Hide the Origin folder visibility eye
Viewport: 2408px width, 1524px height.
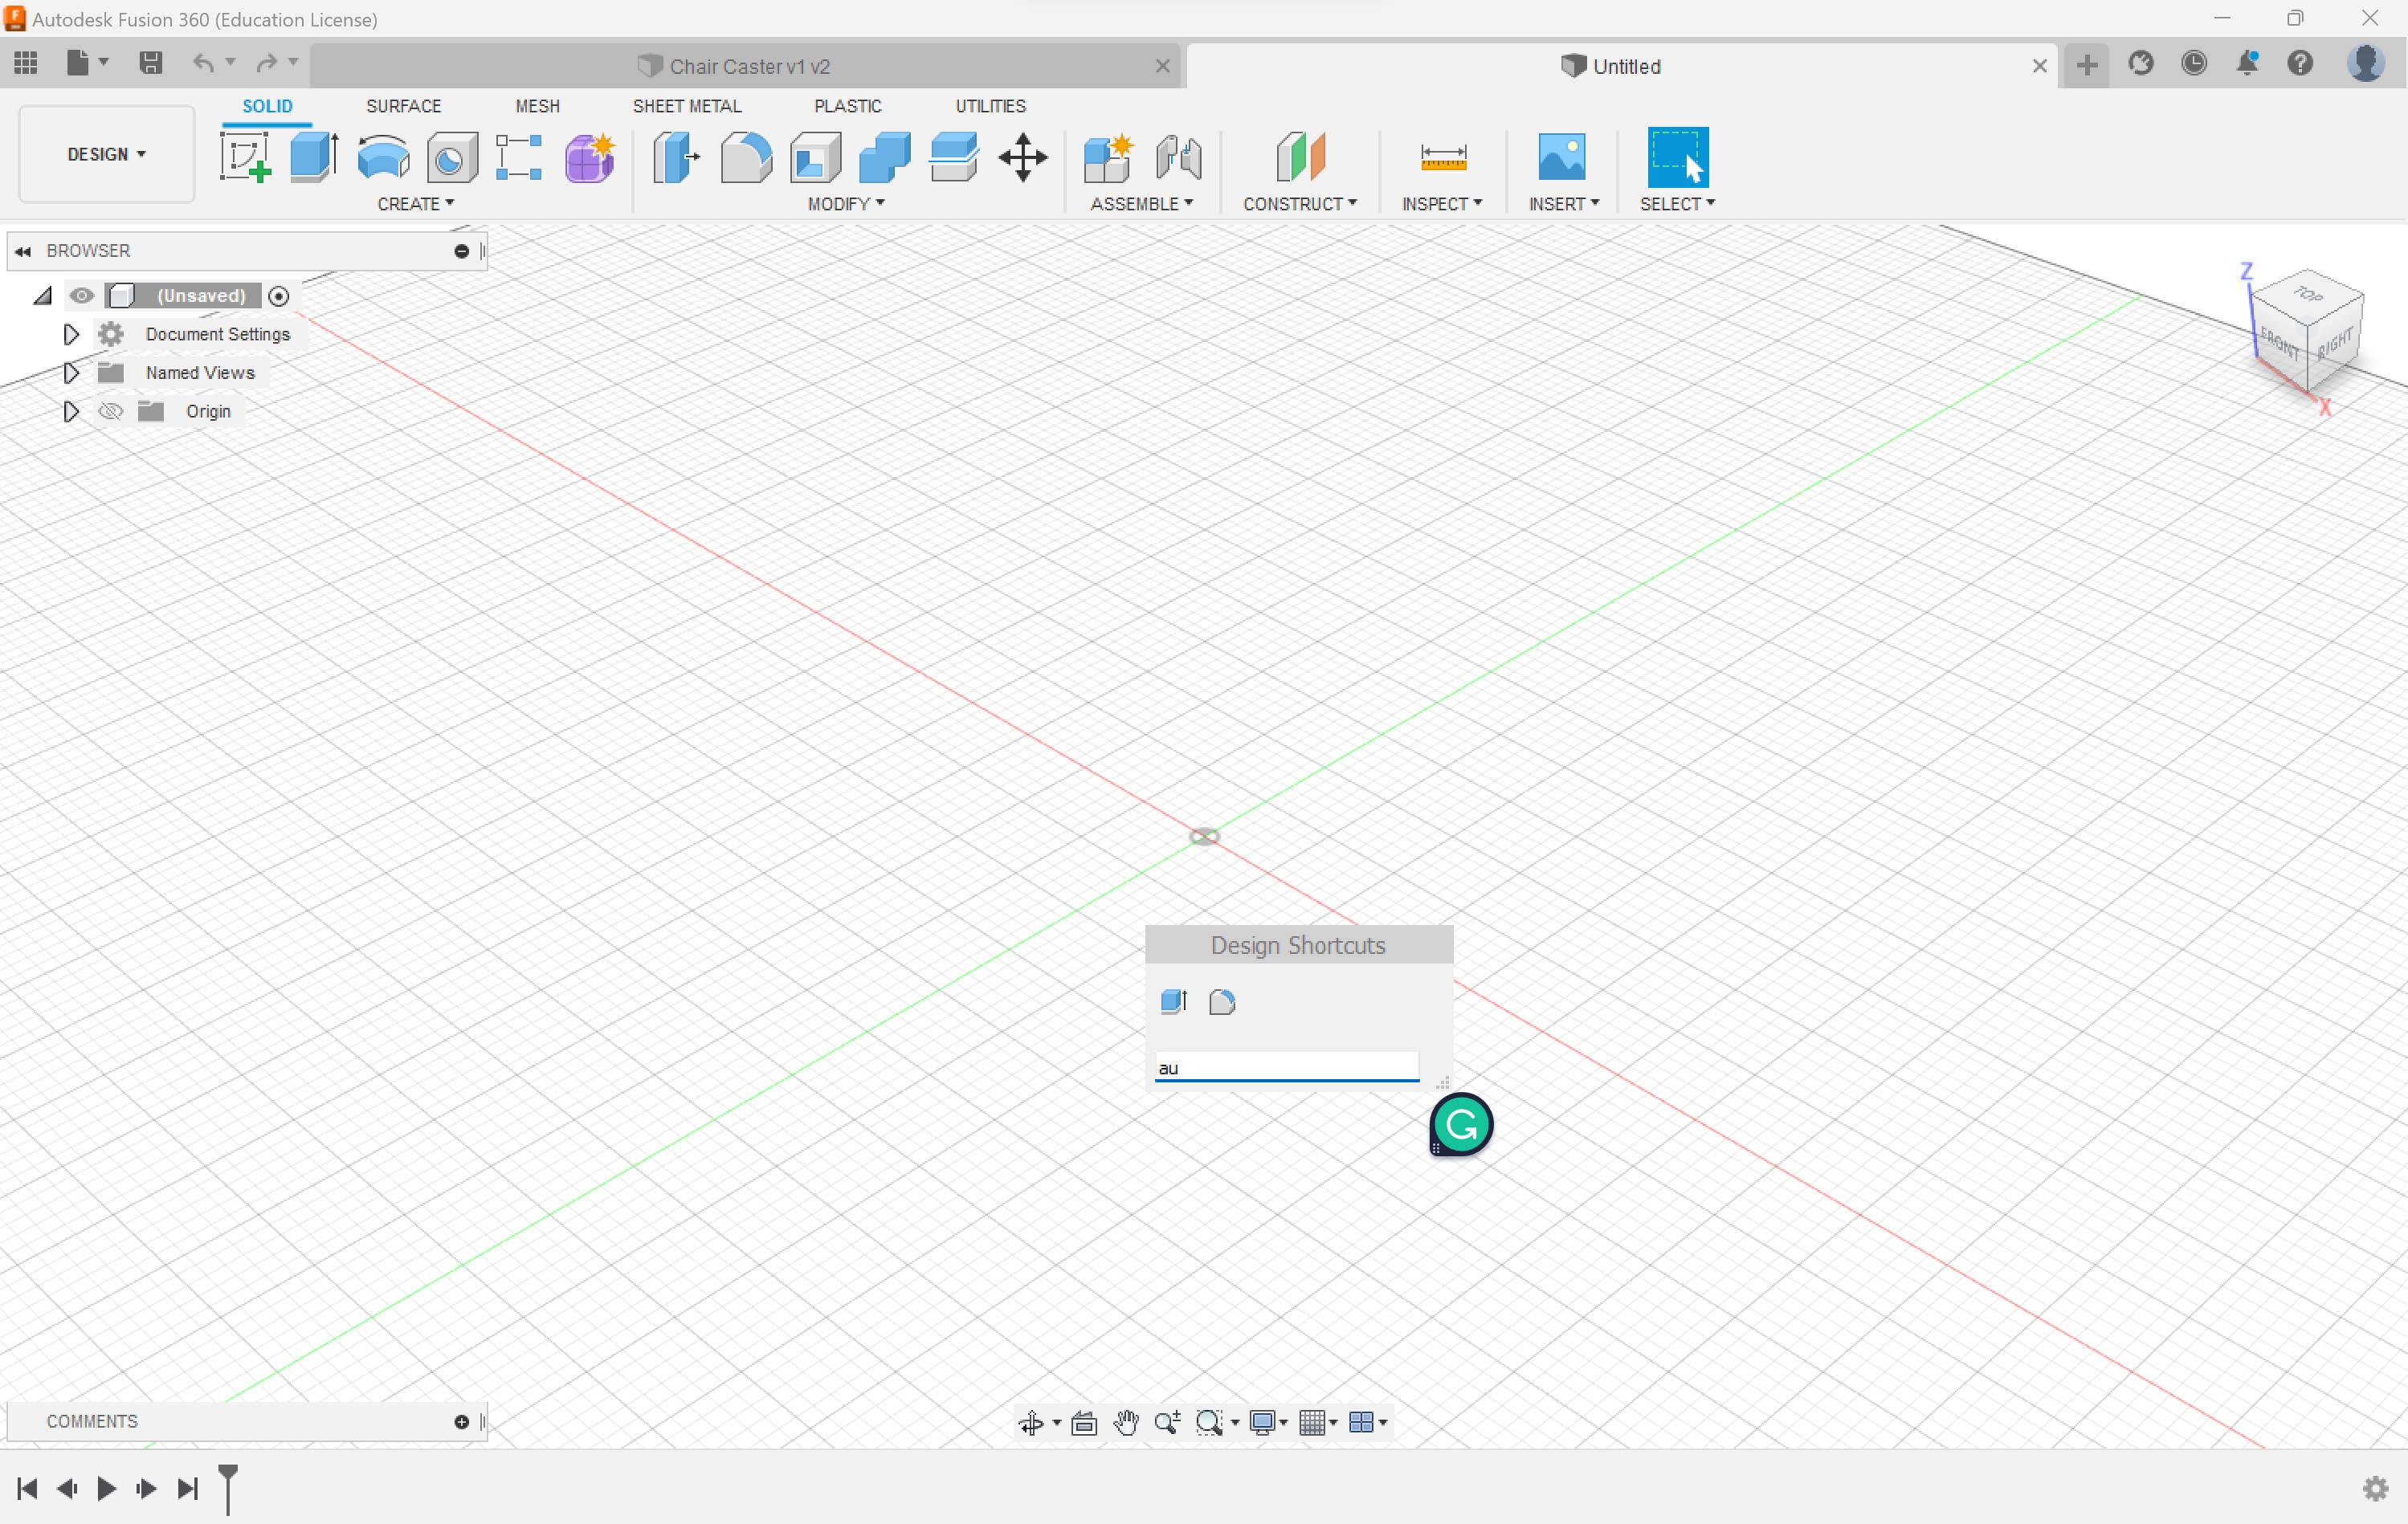pos(110,410)
